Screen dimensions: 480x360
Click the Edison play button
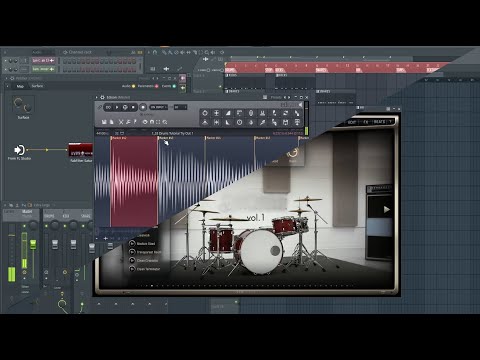(117, 107)
